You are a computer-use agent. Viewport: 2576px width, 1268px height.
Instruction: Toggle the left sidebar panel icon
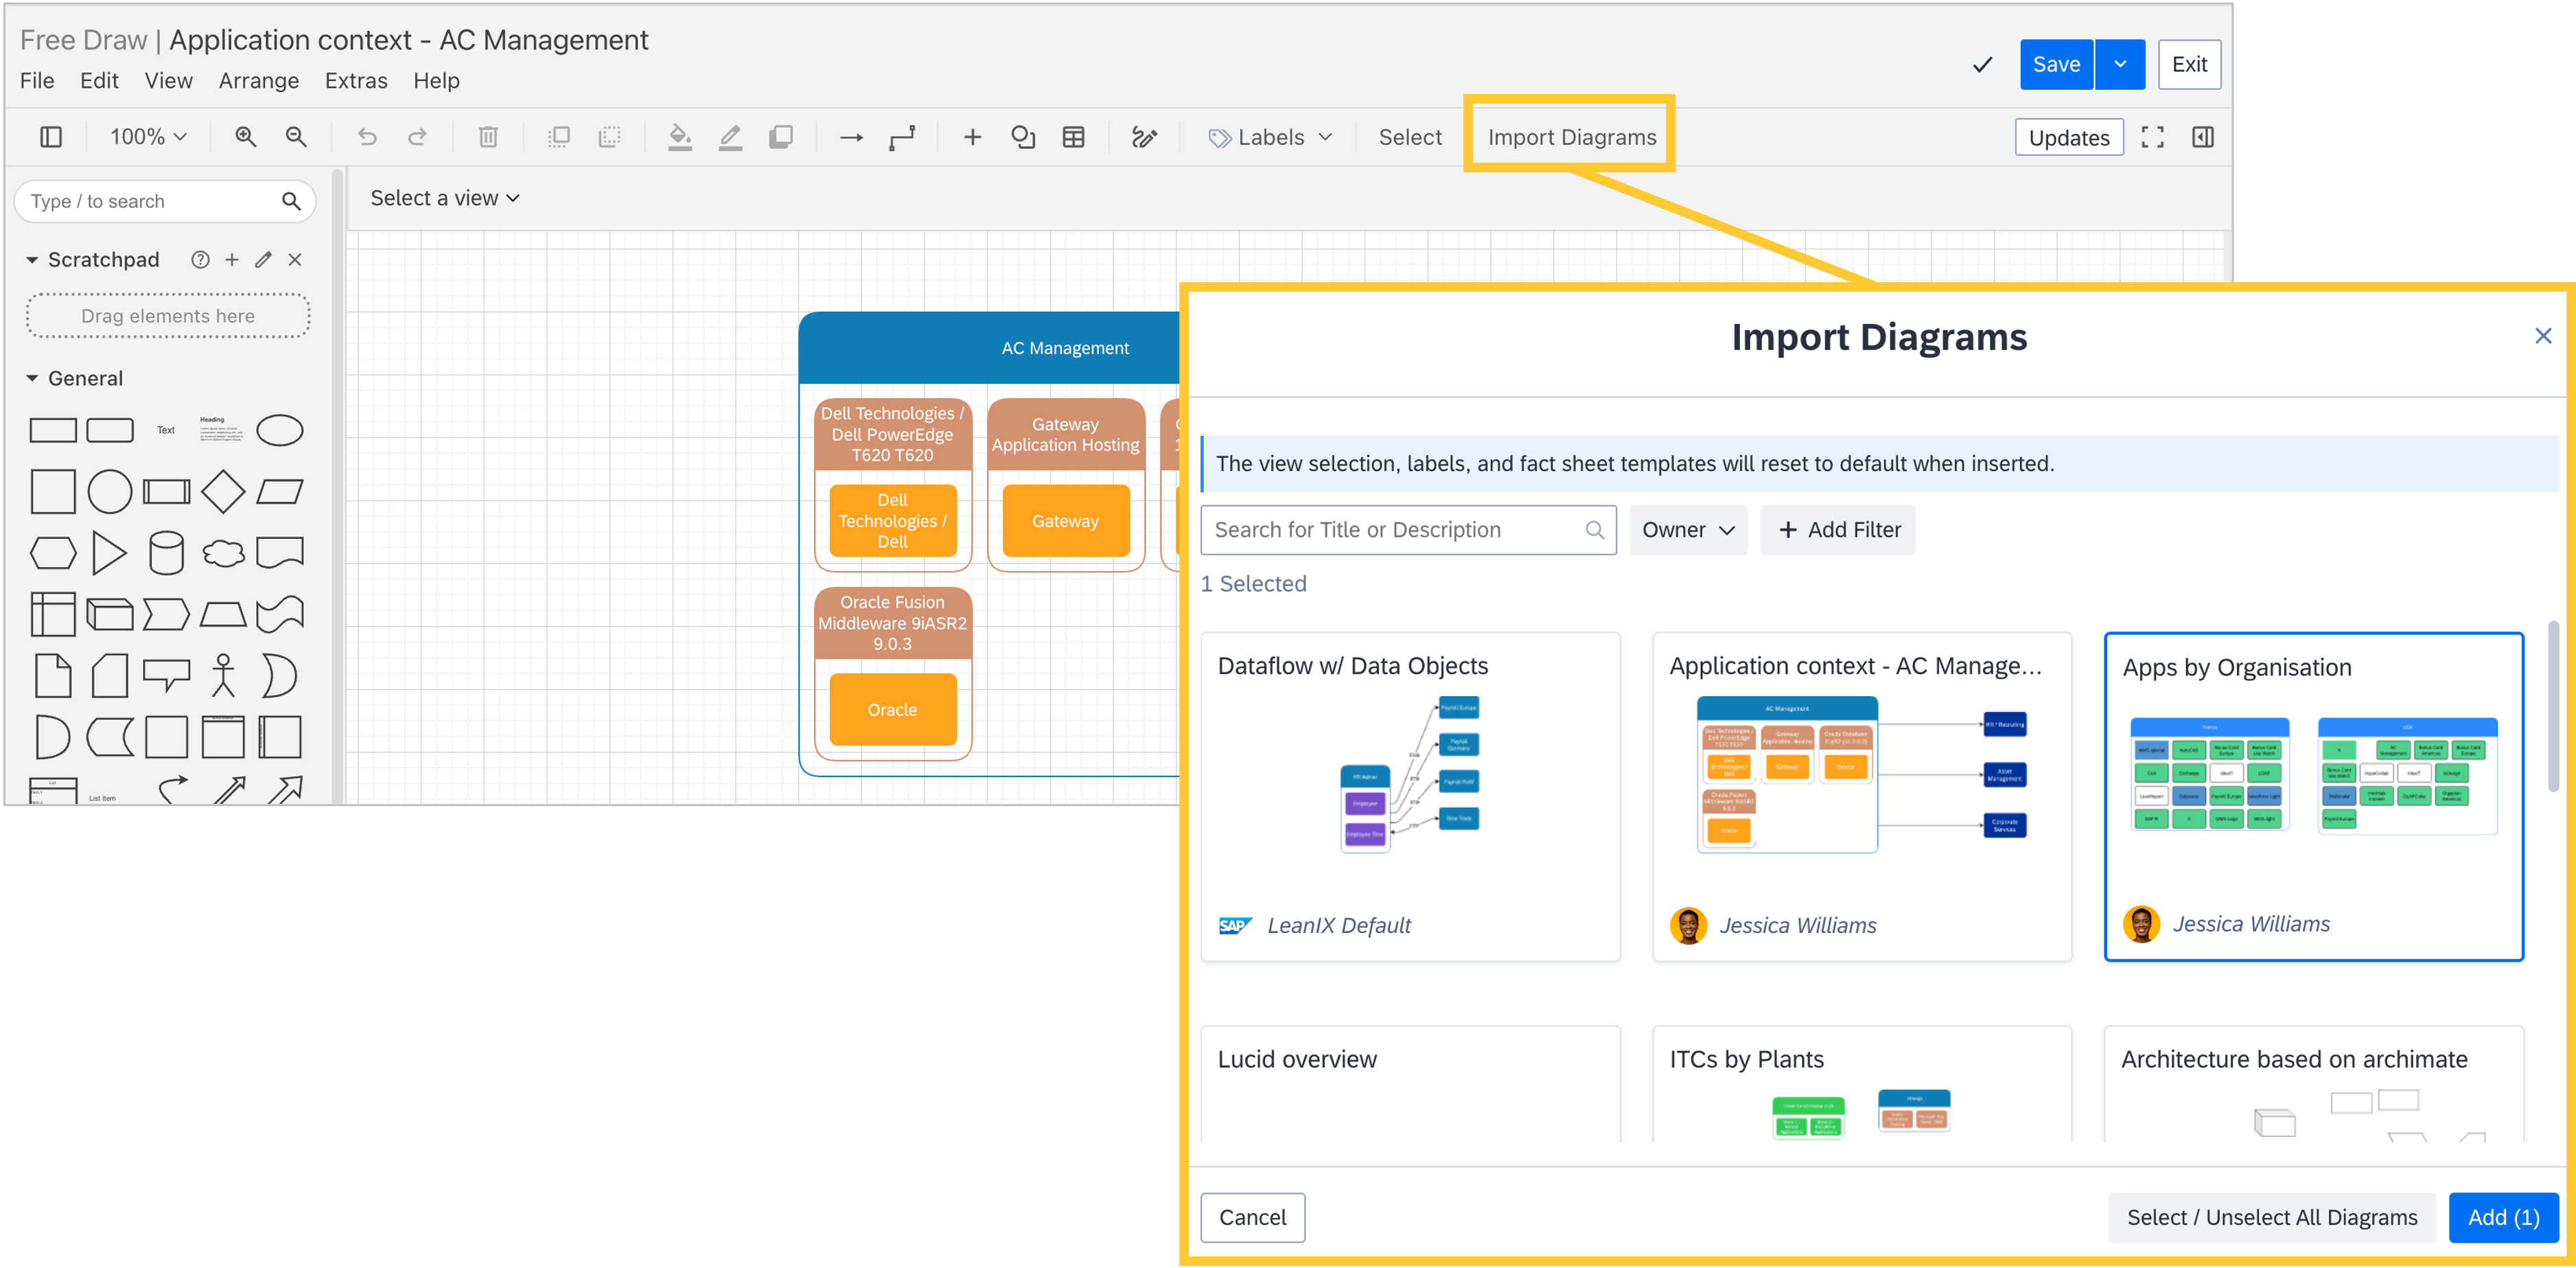tap(51, 137)
